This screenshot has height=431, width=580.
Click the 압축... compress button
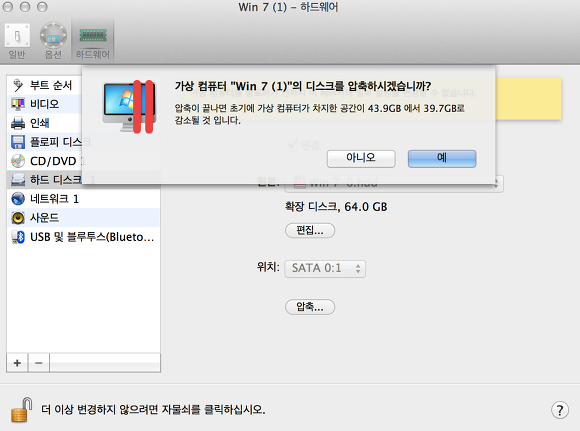point(310,307)
